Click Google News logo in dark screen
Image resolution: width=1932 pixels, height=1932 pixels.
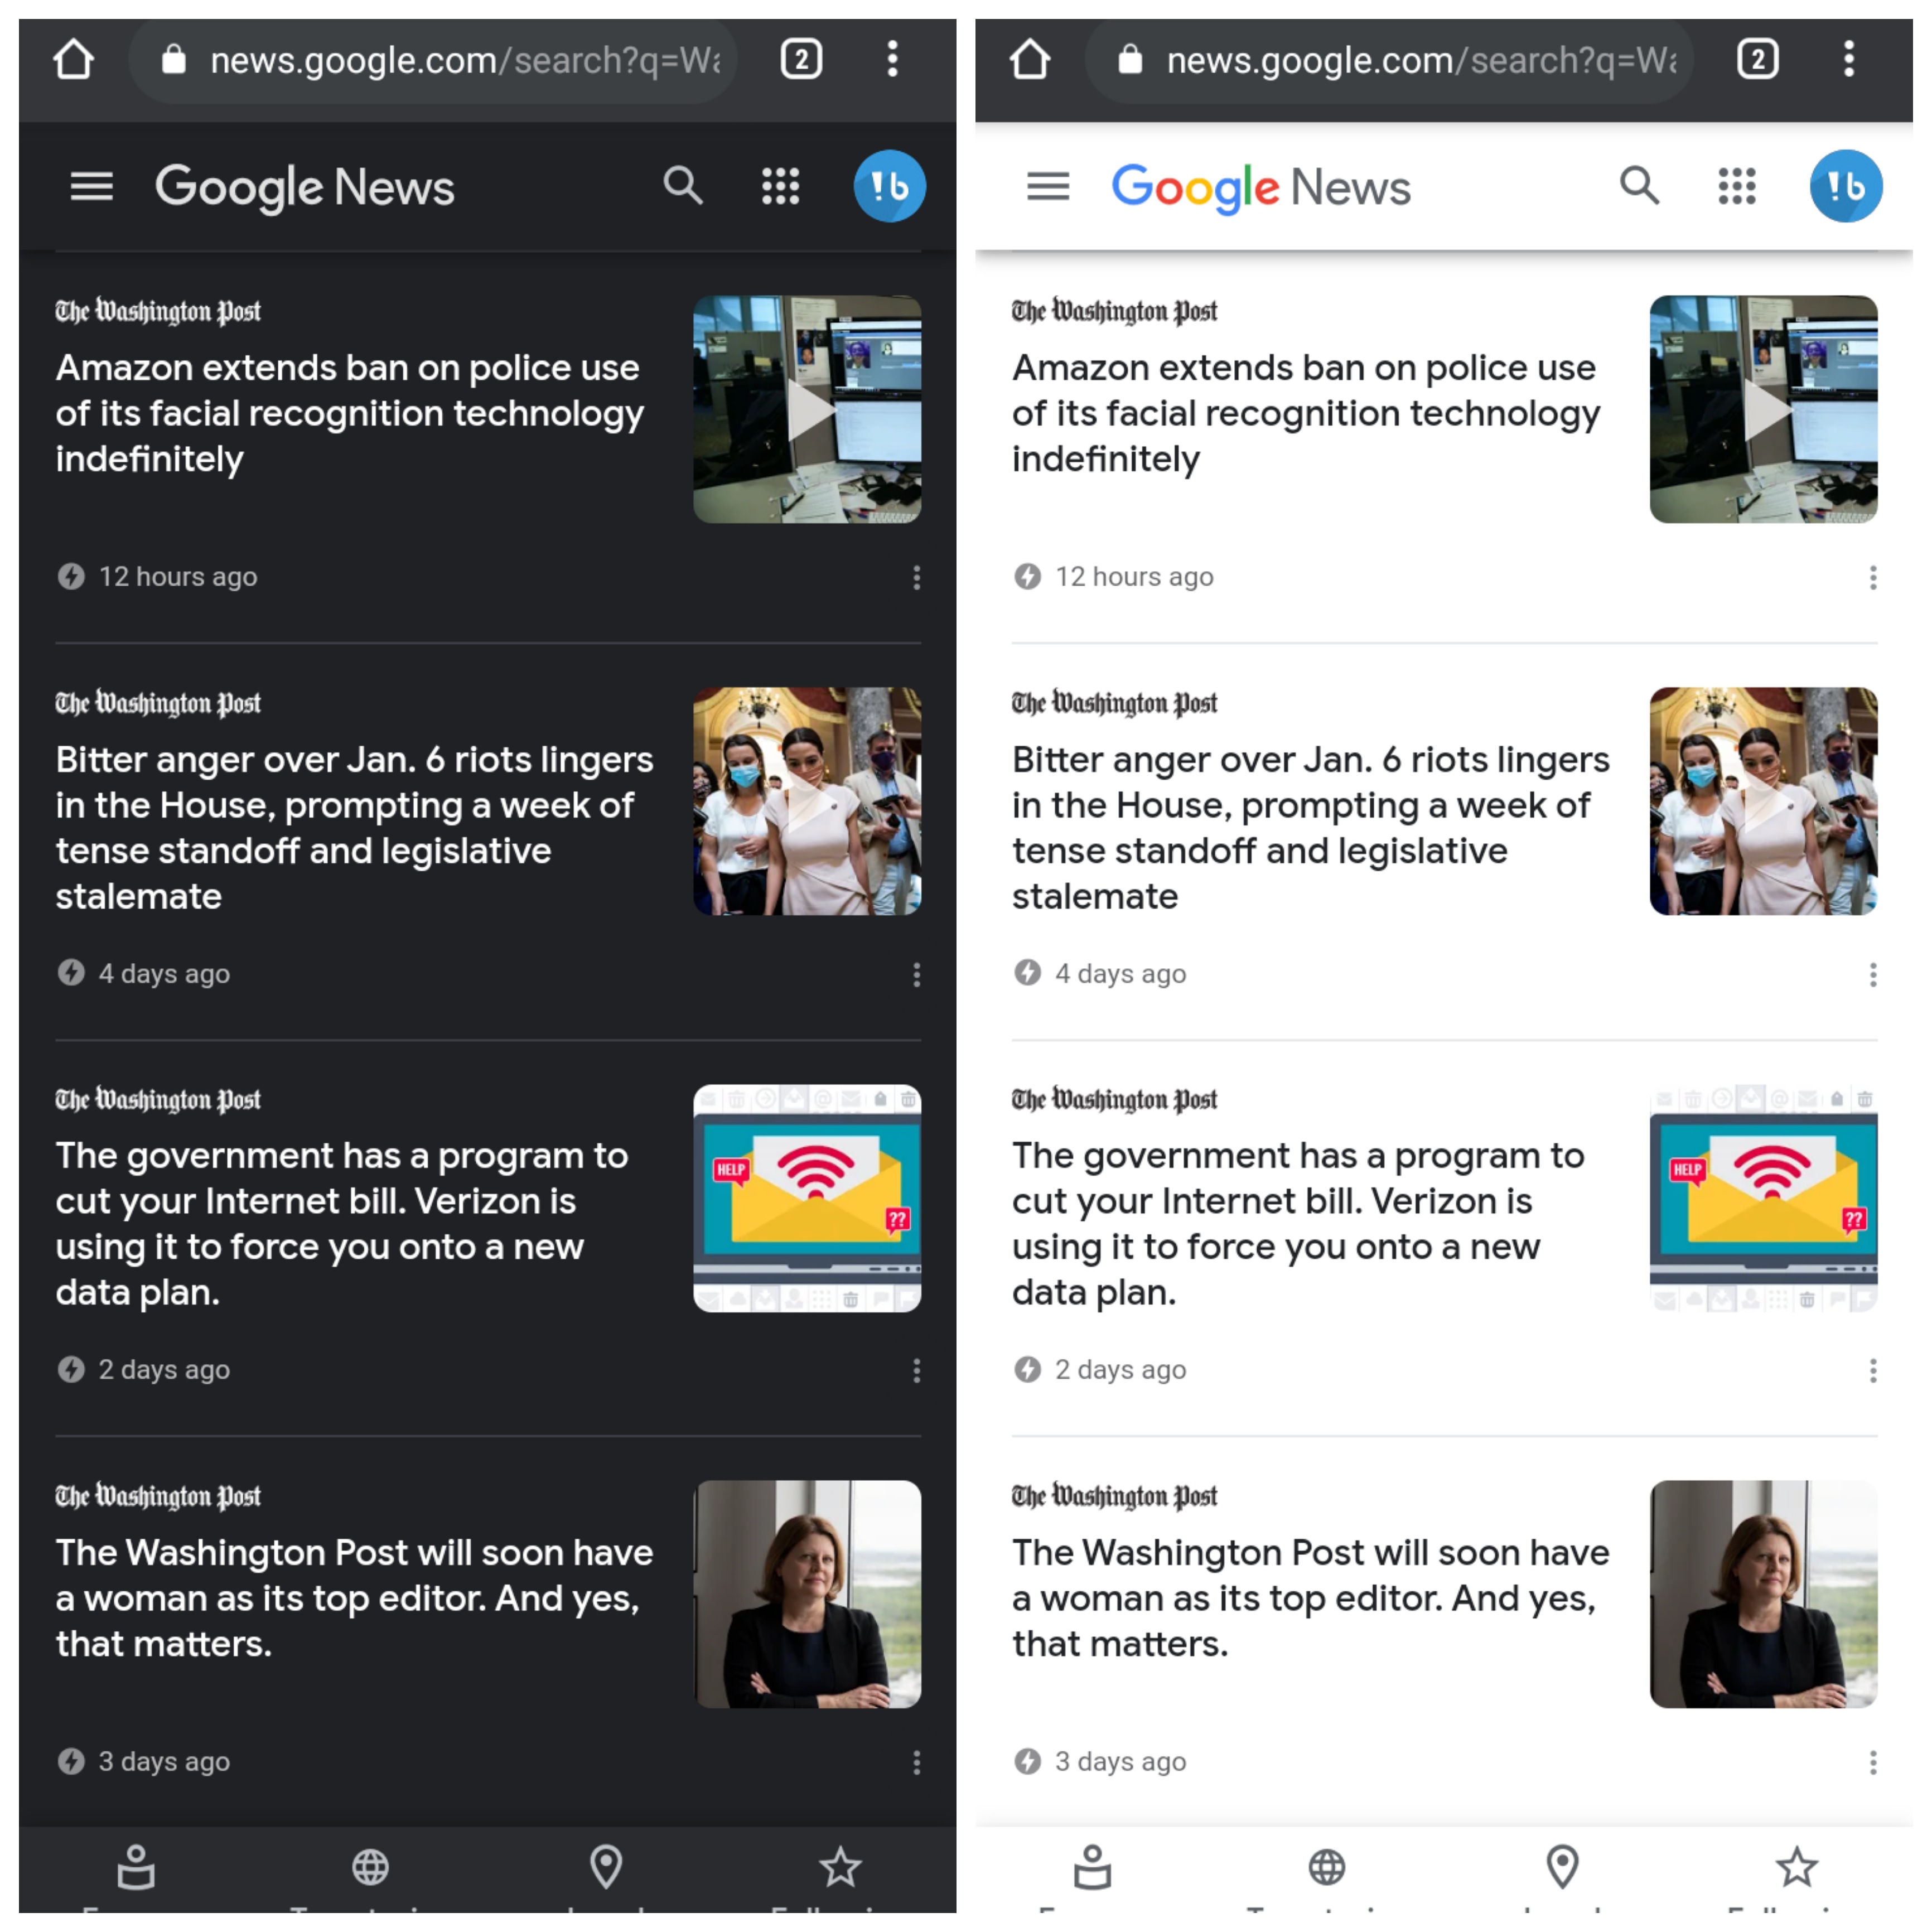coord(304,188)
